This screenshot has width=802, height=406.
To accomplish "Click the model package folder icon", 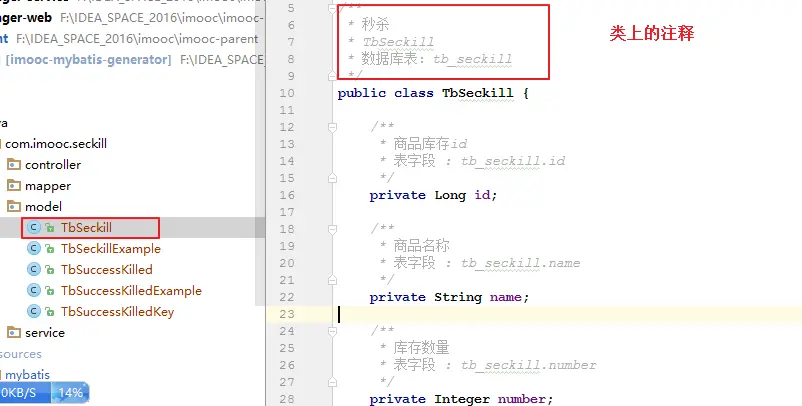I will [14, 206].
